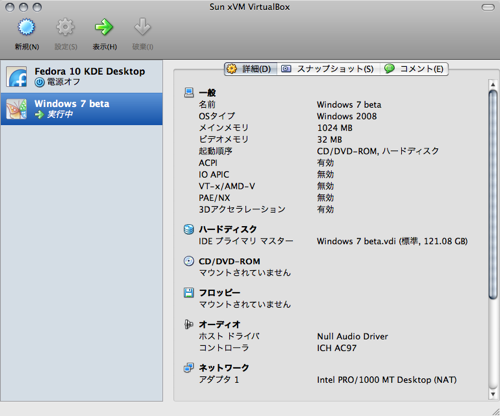Open Settings (設定) gear toolbar icon
500x416 pixels.
click(x=65, y=27)
